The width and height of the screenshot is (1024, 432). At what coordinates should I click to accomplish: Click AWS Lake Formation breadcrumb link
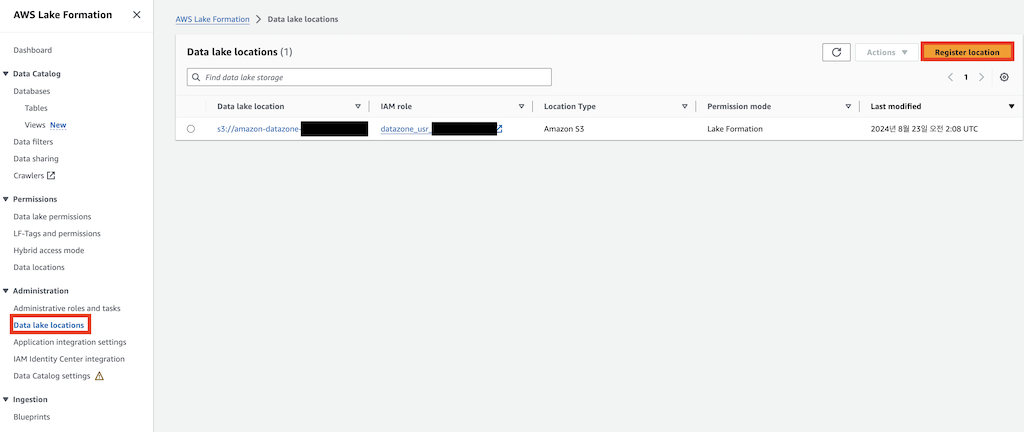pyautogui.click(x=212, y=20)
